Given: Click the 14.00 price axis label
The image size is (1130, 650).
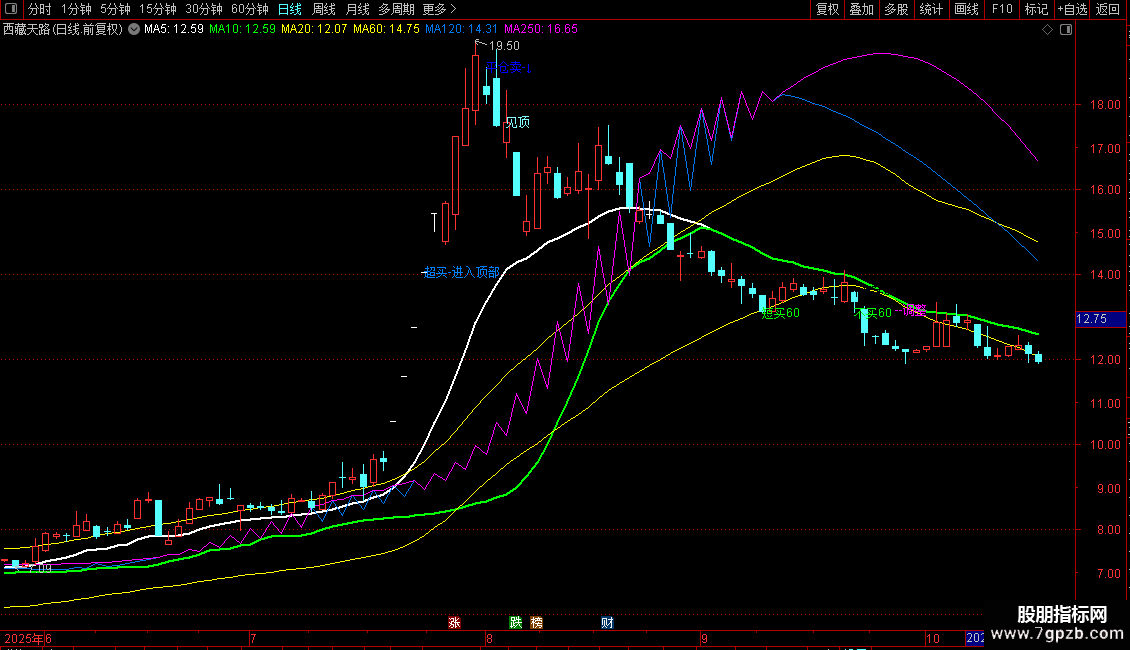Looking at the screenshot, I should point(1105,275).
